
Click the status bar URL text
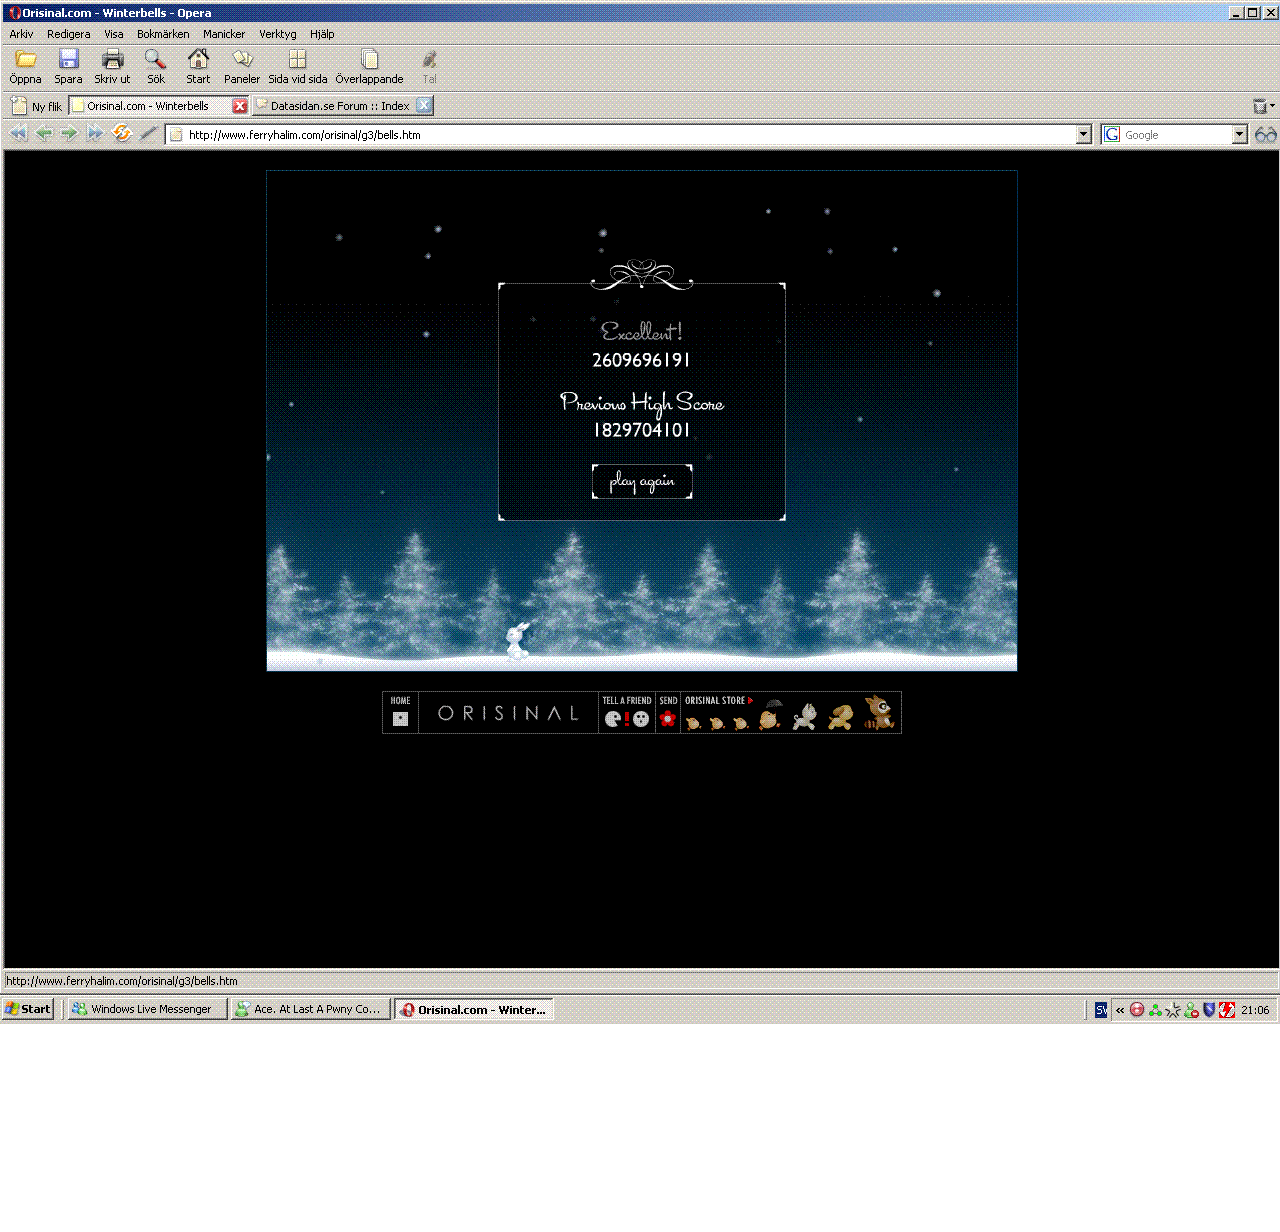point(122,981)
